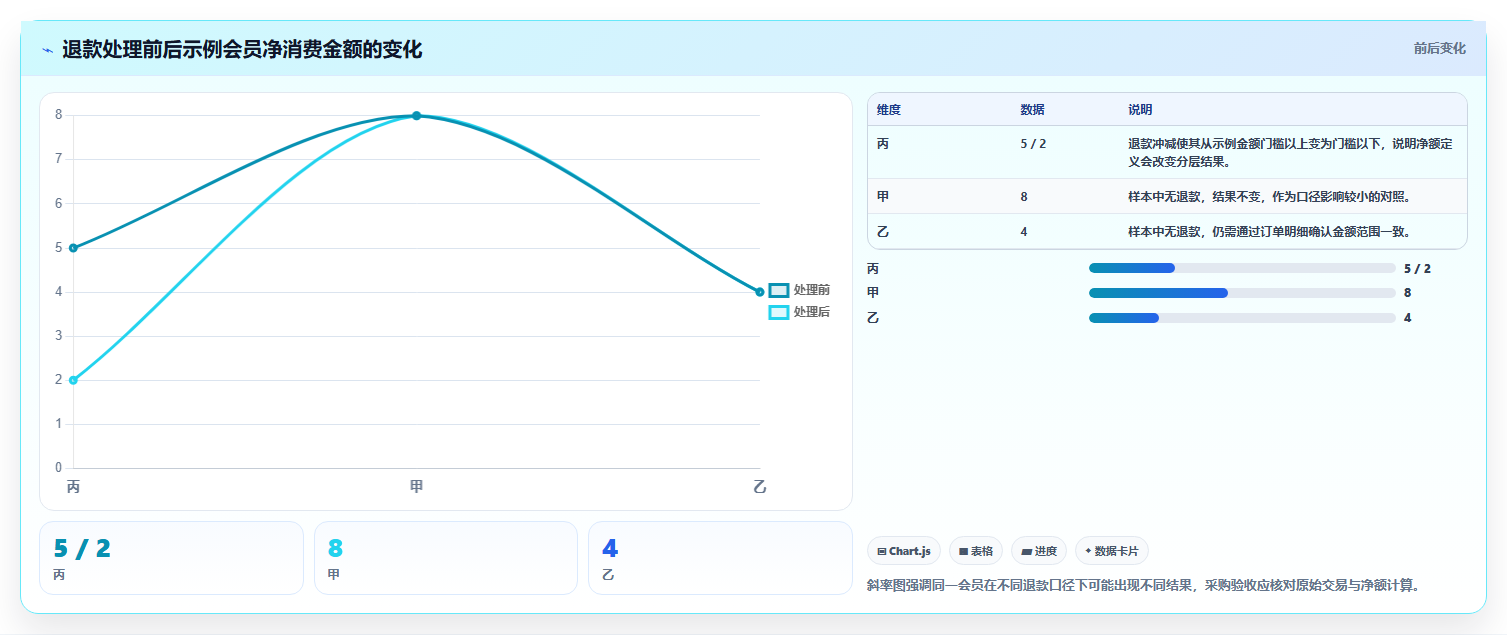Click the lightning icon beside the title
The height and width of the screenshot is (635, 1507).
click(x=47, y=50)
